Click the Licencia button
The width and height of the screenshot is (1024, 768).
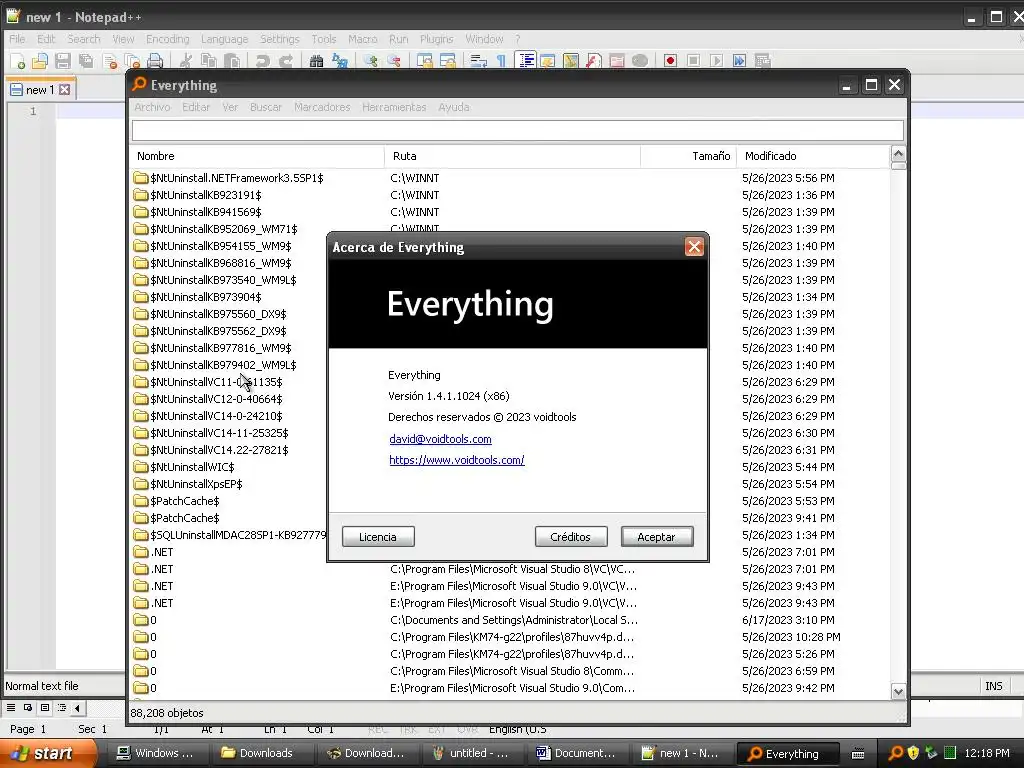(378, 537)
